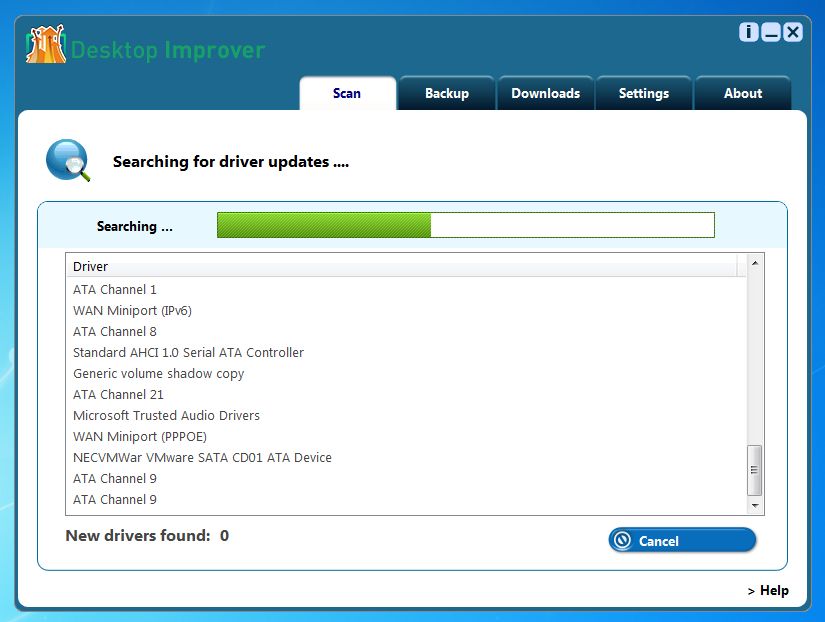
Task: Click the Searching for driver updates heading
Action: coord(230,162)
